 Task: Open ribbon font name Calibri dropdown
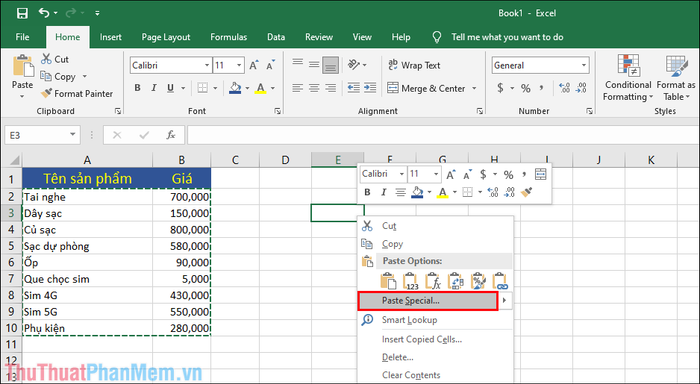[x=207, y=66]
